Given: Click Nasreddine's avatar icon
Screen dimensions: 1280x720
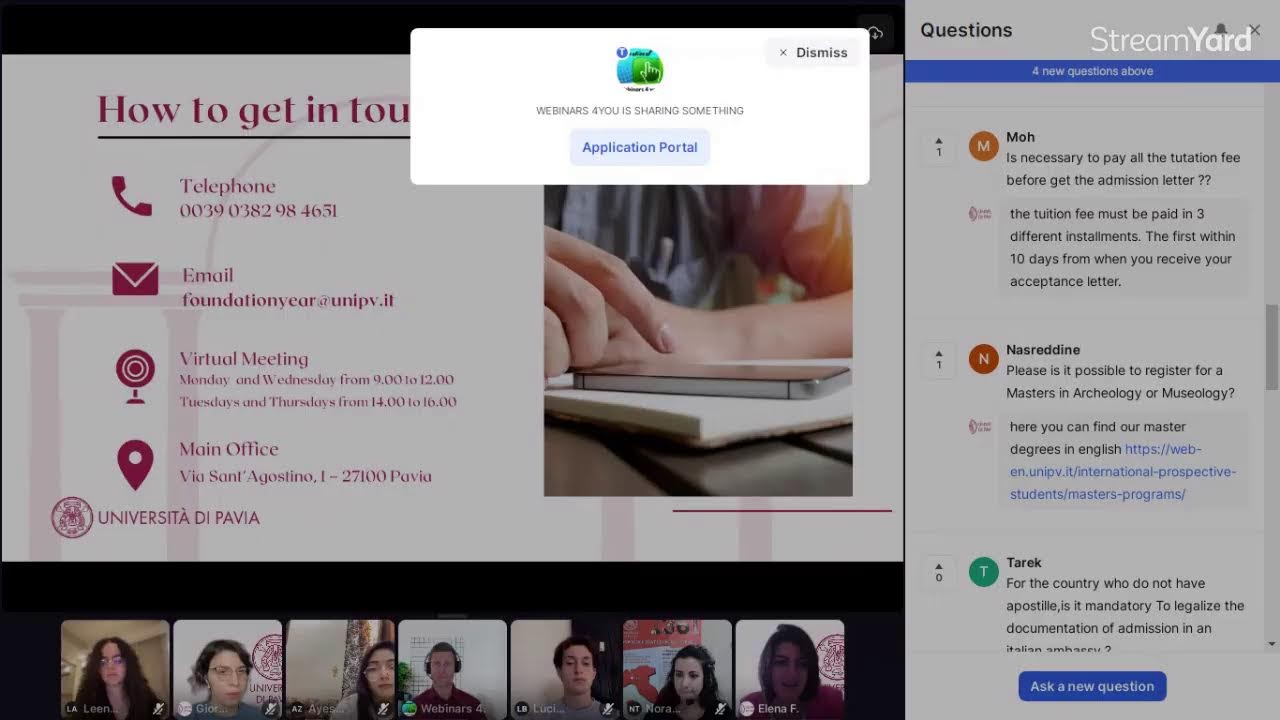Looking at the screenshot, I should coord(983,359).
